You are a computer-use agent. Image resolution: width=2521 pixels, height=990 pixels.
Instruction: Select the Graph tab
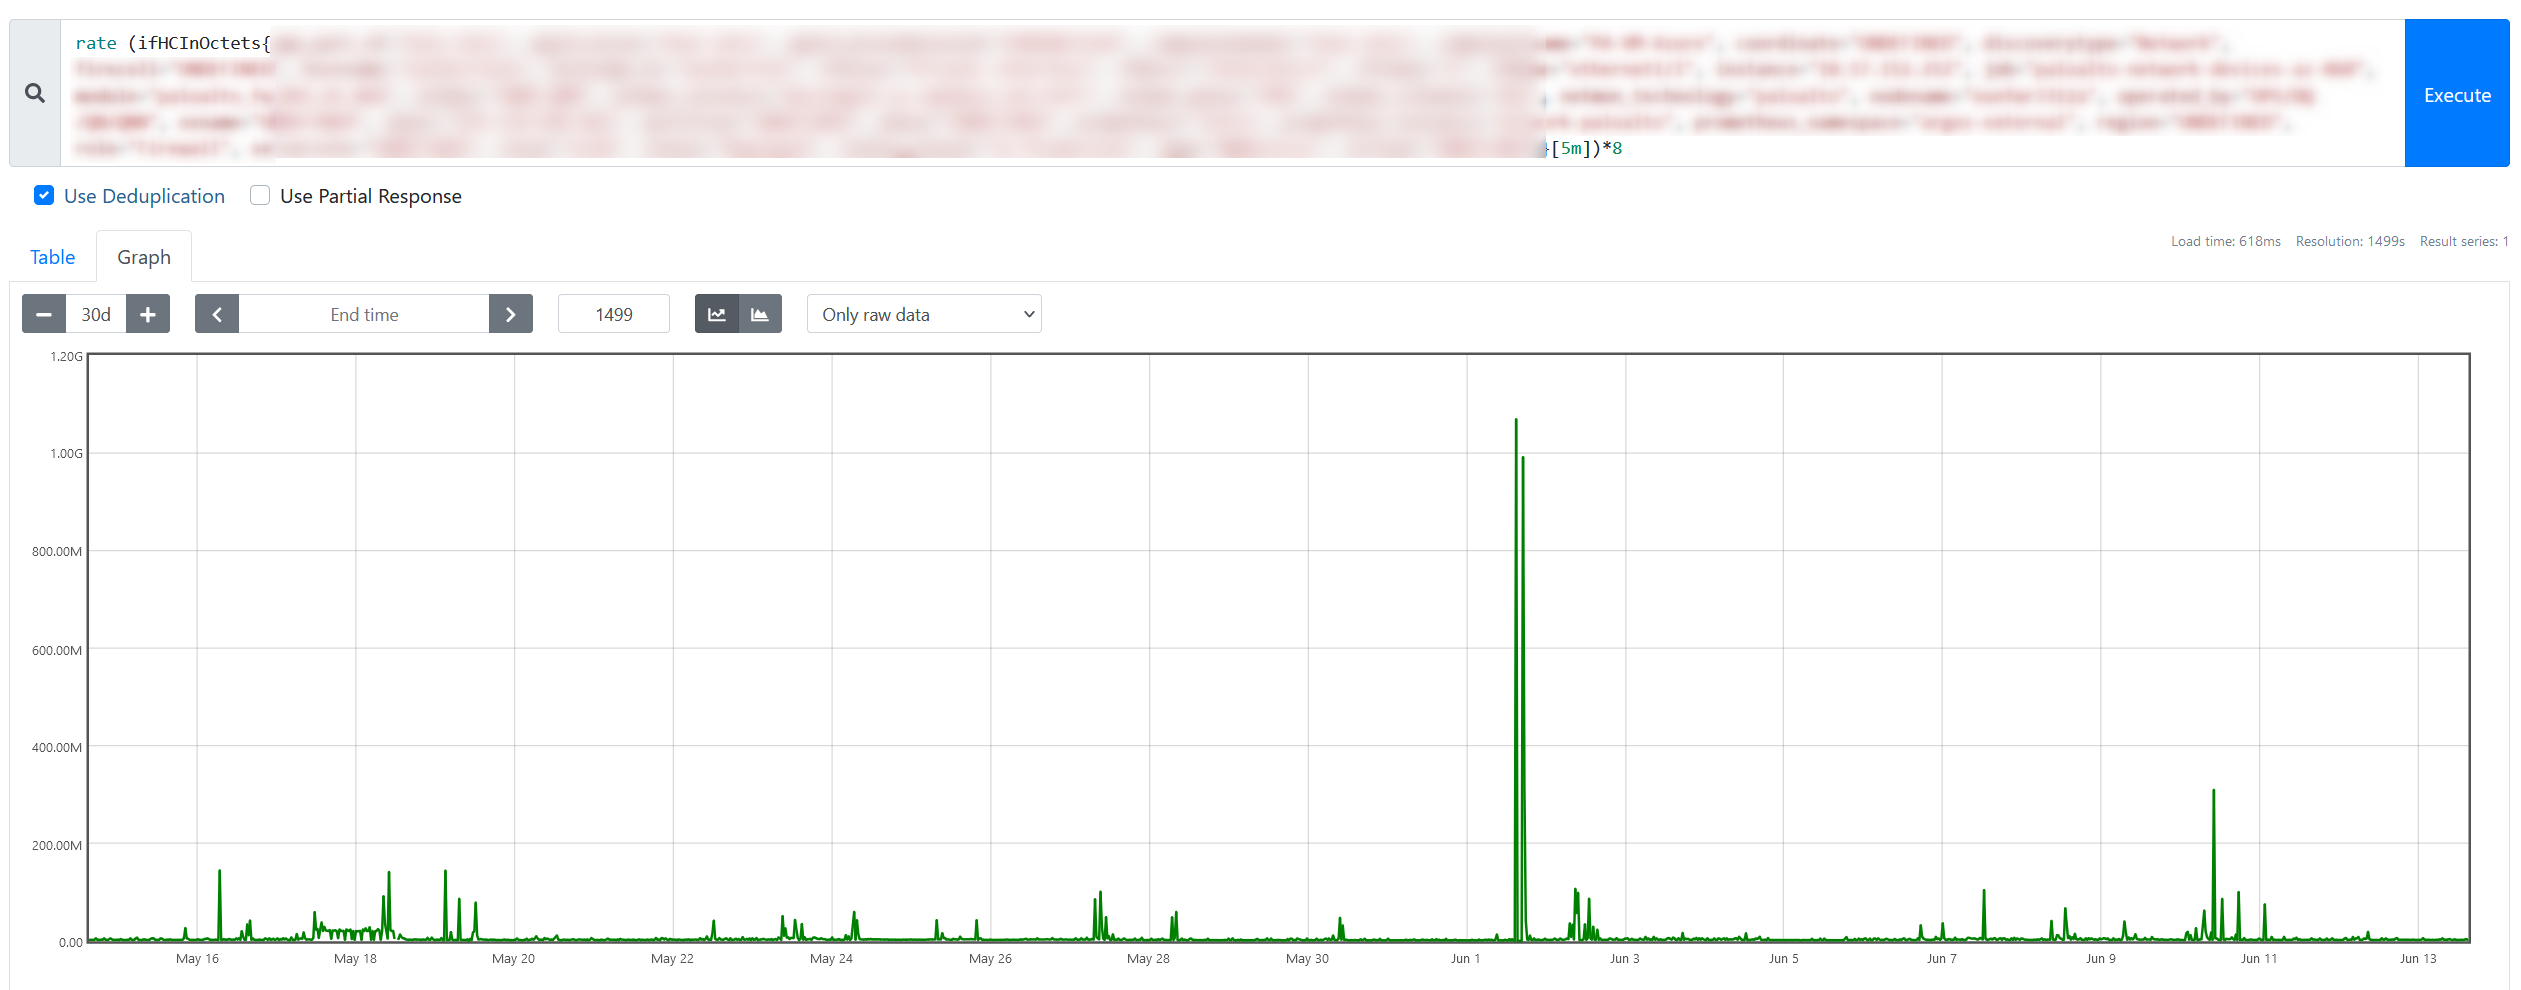point(144,257)
